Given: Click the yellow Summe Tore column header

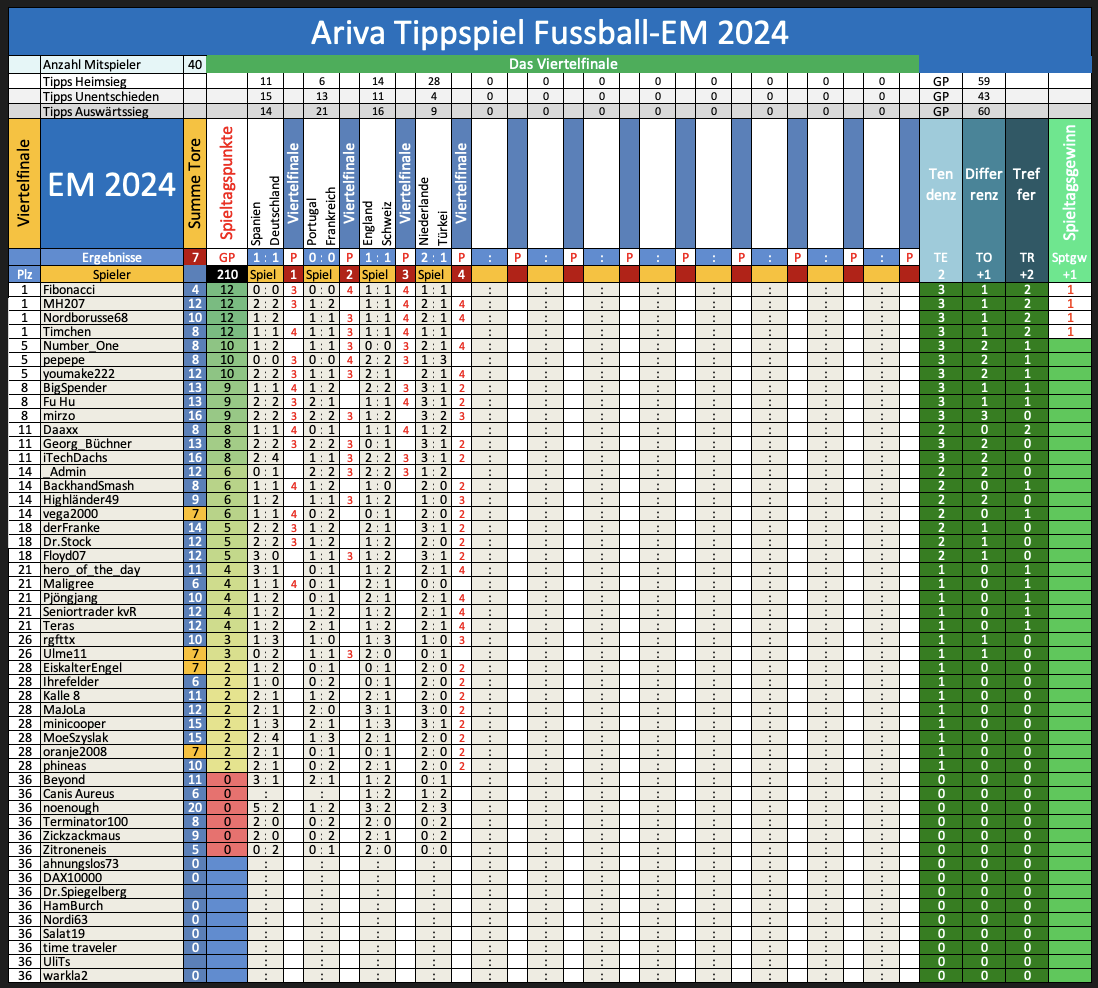Looking at the screenshot, I should pos(195,184).
